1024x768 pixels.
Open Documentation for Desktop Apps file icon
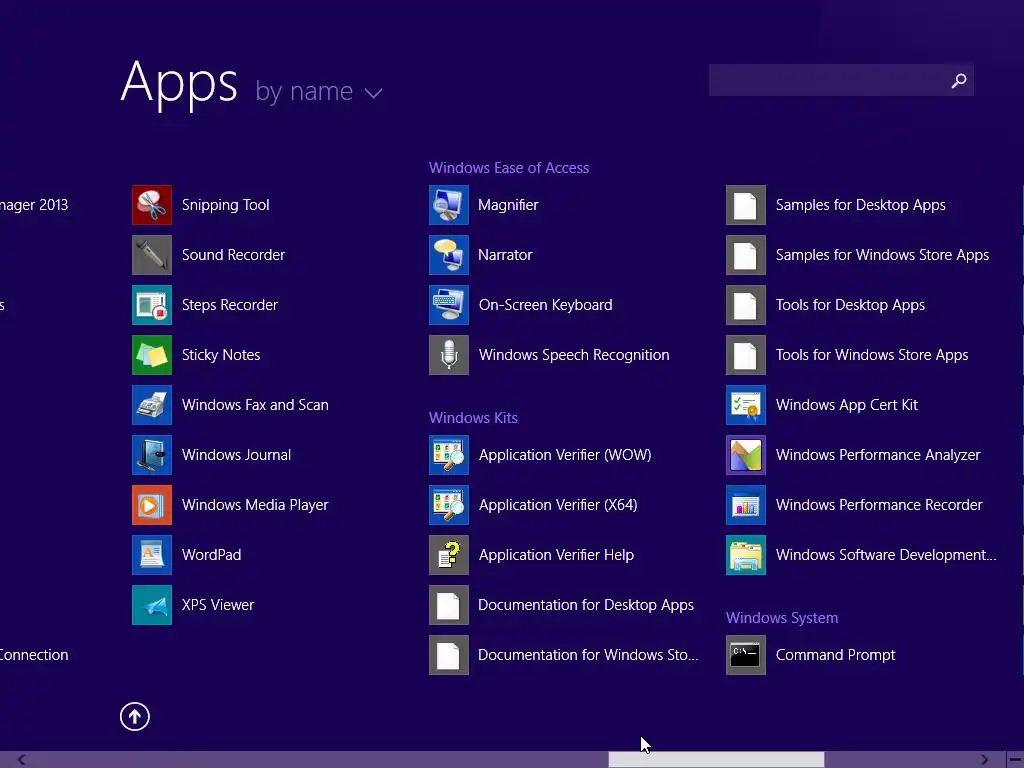click(x=449, y=605)
